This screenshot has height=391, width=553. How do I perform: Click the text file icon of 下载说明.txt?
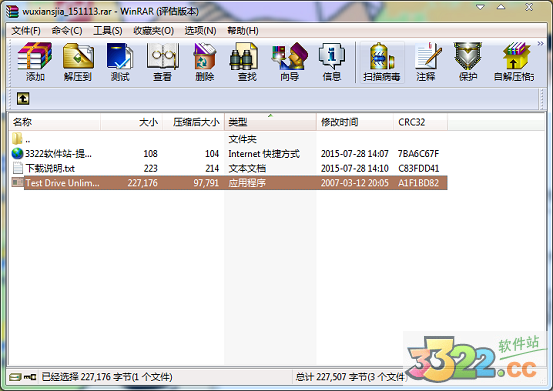[17, 168]
